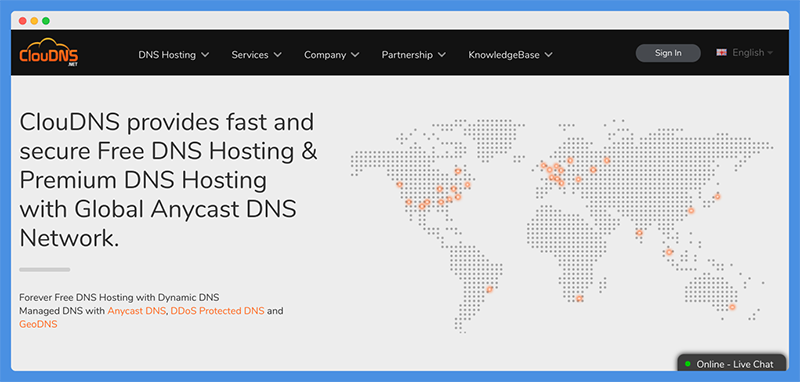
Task: Click the Japan server location marker
Action: (717, 196)
